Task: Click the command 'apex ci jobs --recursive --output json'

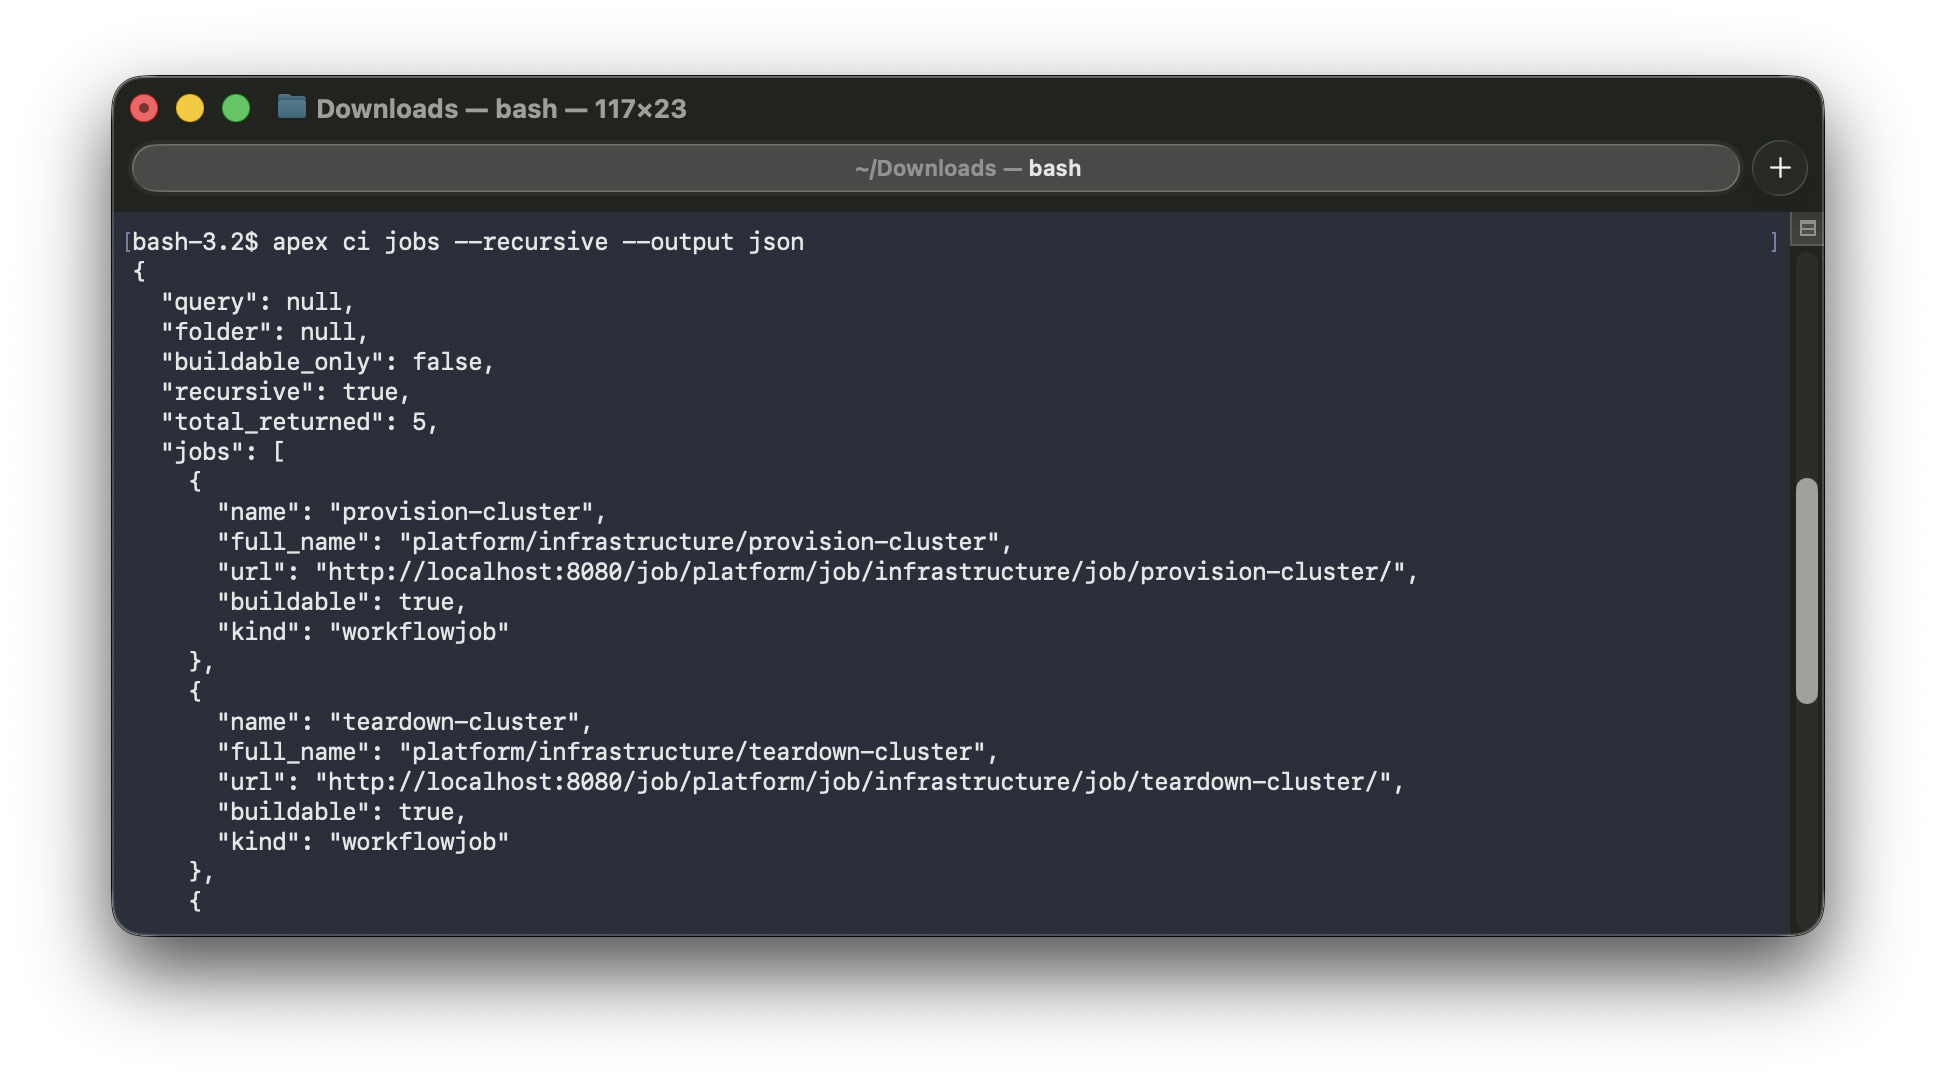Action: 538,242
